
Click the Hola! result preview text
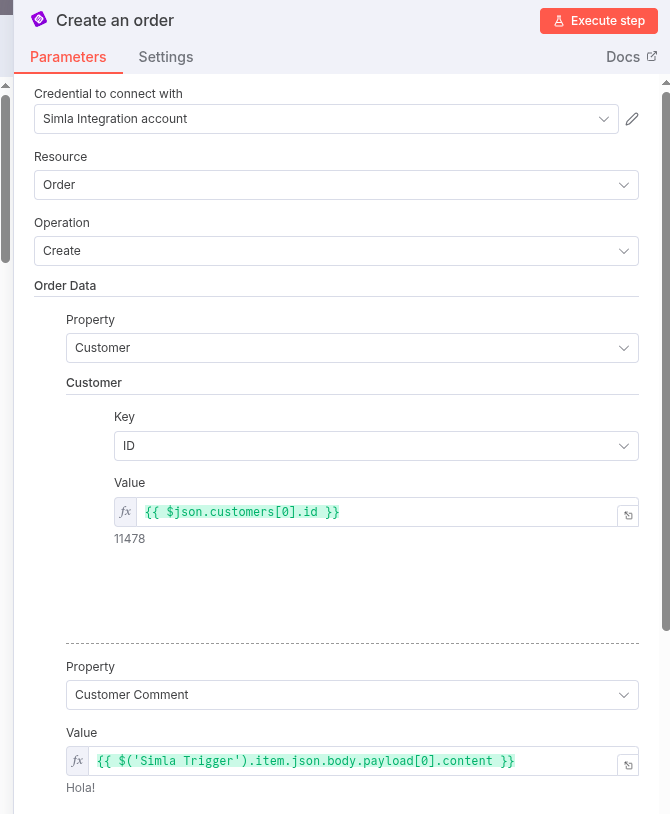[x=80, y=788]
